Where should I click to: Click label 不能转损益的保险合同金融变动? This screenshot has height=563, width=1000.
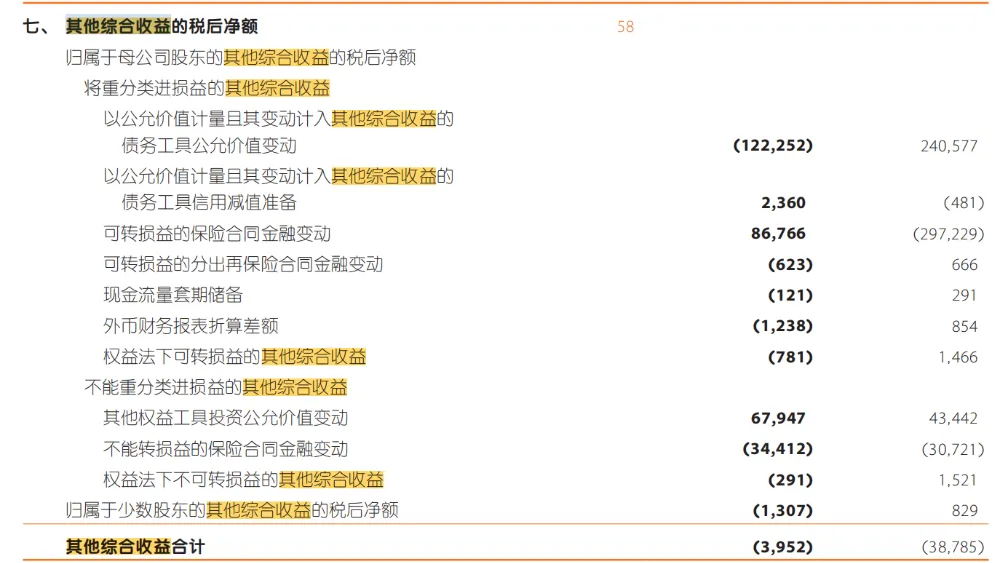[226, 450]
